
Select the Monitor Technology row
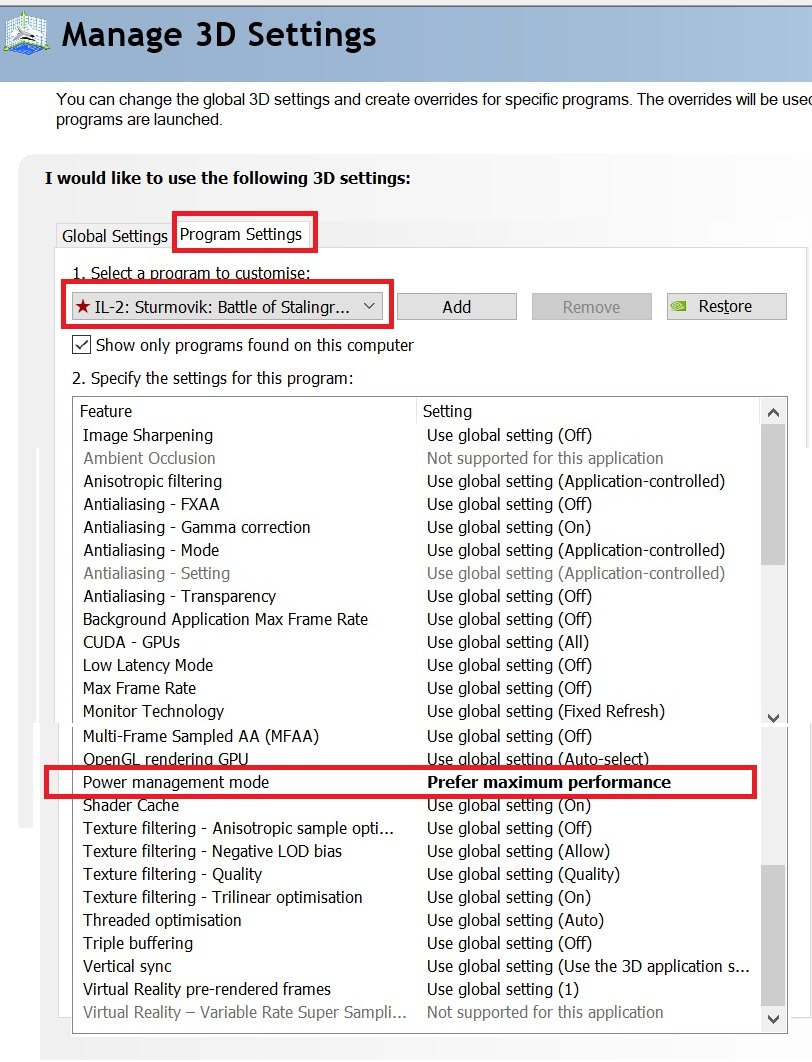(416, 711)
